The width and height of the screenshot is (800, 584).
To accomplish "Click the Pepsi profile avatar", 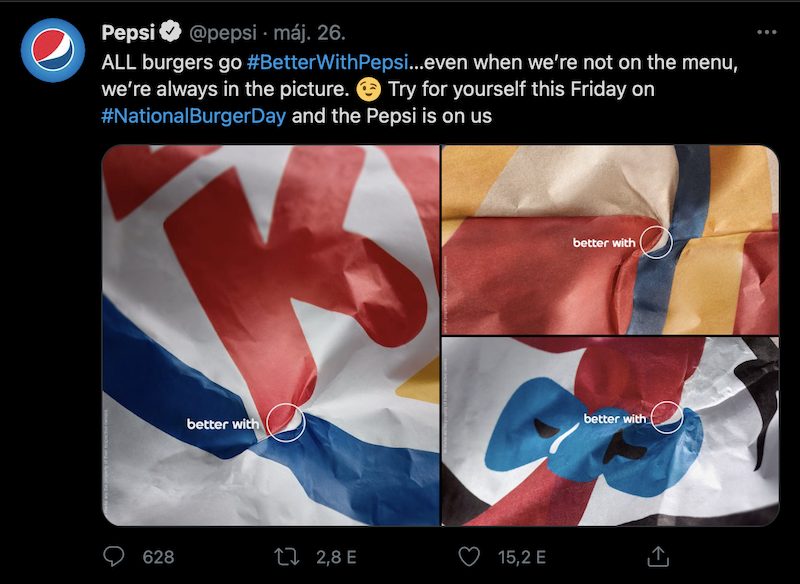I will click(53, 49).
